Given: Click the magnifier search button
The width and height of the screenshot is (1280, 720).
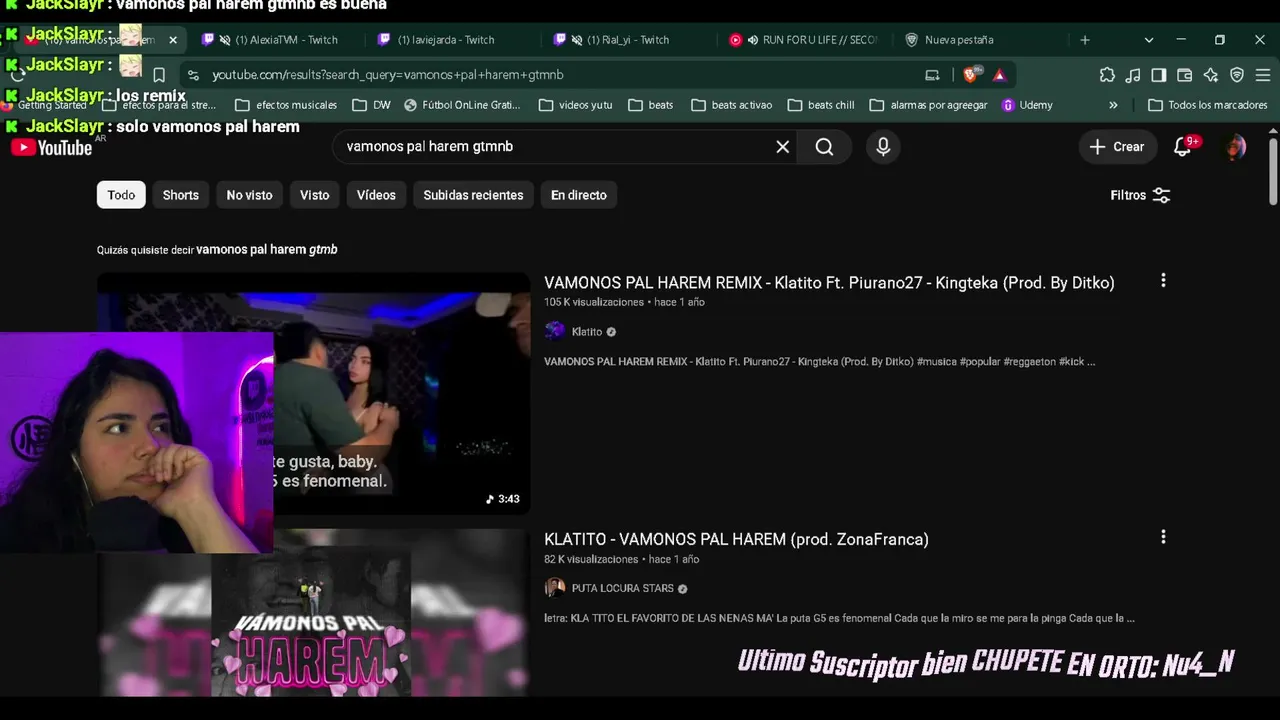Looking at the screenshot, I should pyautogui.click(x=824, y=147).
